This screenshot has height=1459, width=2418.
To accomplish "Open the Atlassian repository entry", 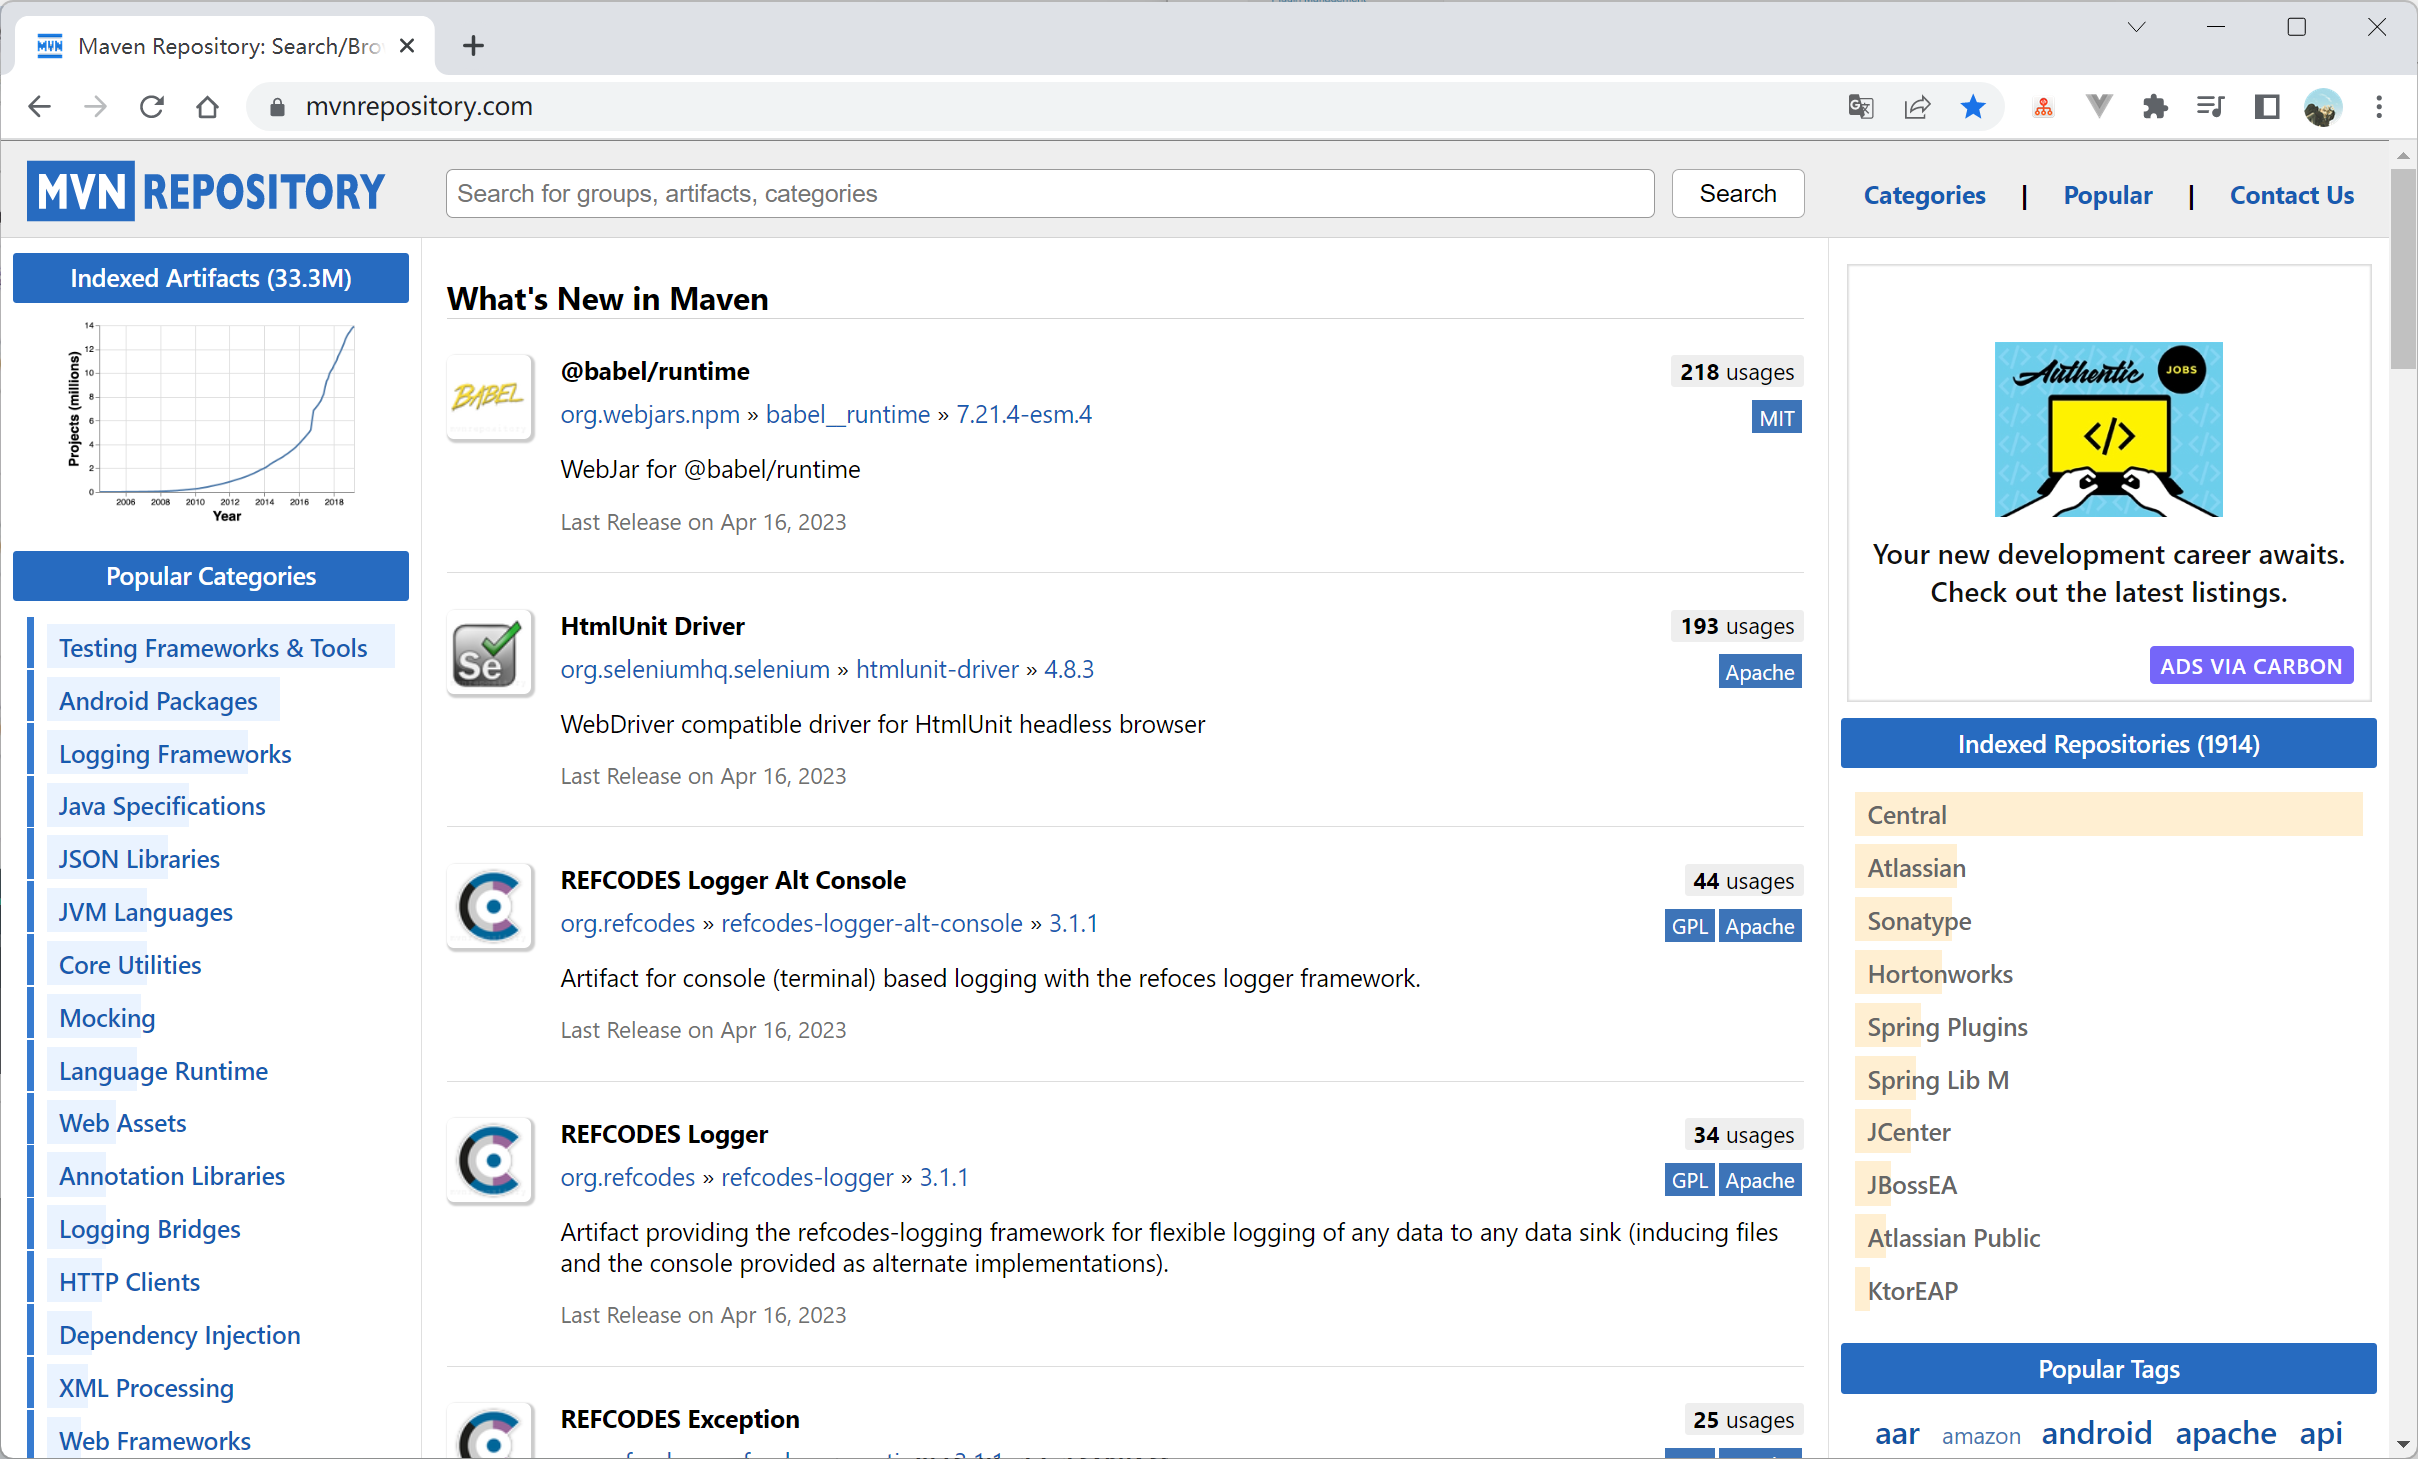I will pos(1916,868).
